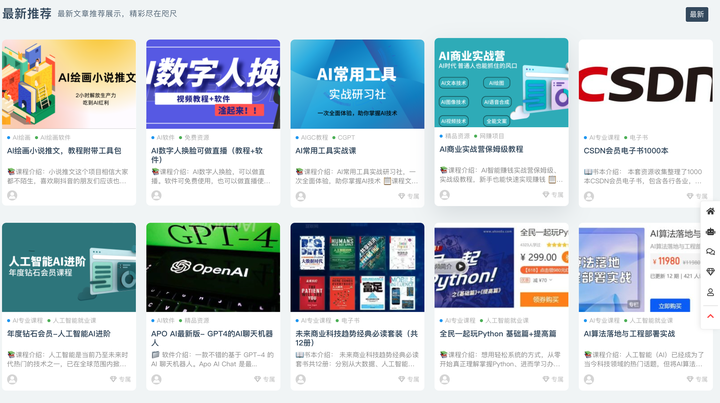Click author avatar on 全民一起玩Python card
This screenshot has height=403, width=720.
[x=445, y=379]
